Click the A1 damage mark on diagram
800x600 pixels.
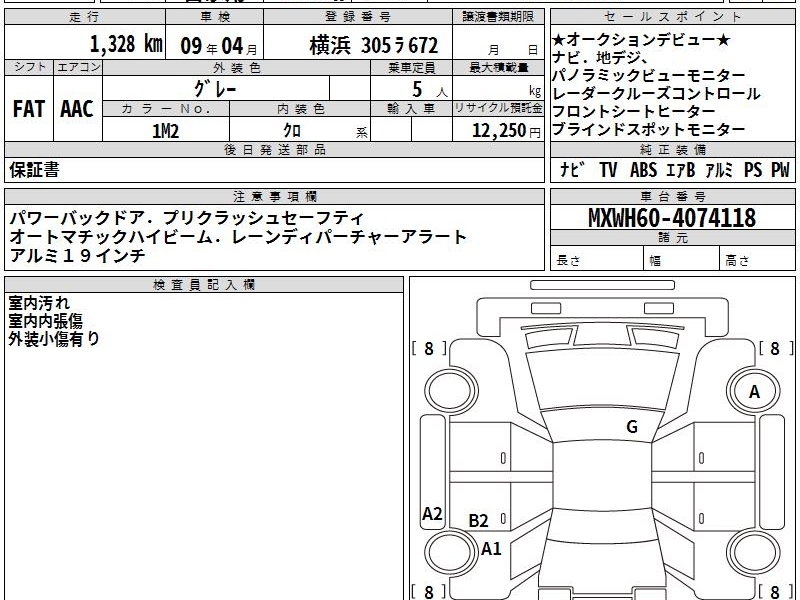pyautogui.click(x=491, y=548)
